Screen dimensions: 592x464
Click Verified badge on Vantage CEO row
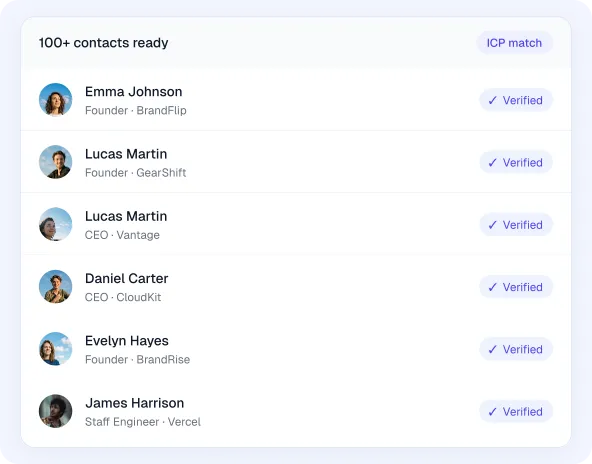coord(516,225)
